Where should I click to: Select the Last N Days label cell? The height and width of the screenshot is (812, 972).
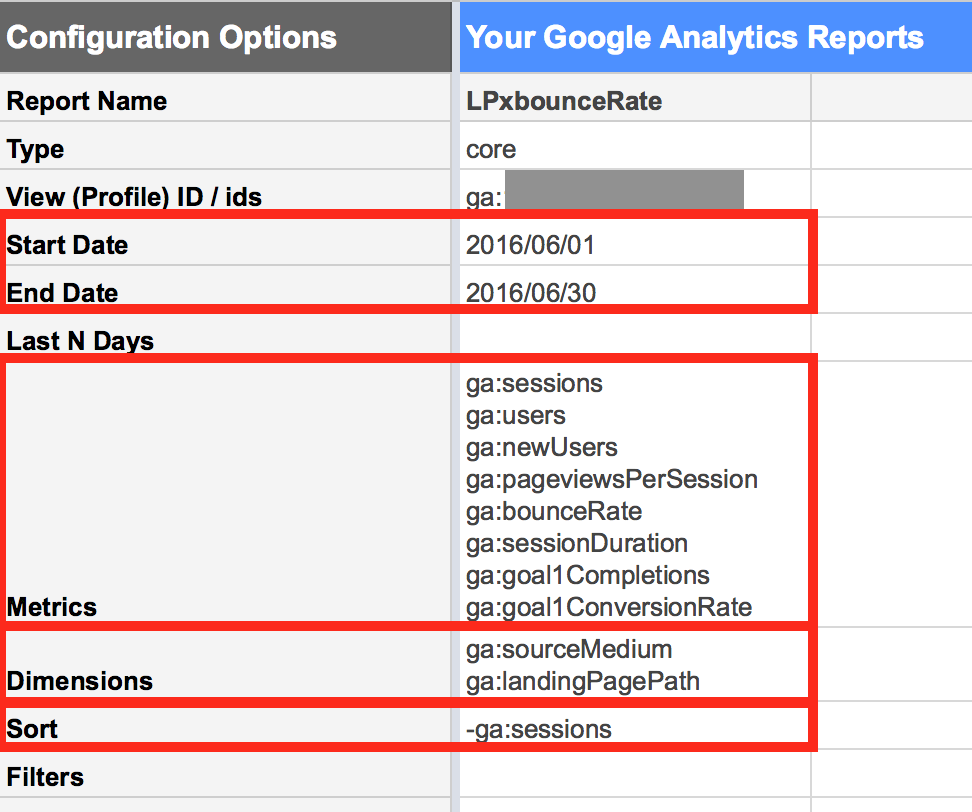click(x=226, y=337)
